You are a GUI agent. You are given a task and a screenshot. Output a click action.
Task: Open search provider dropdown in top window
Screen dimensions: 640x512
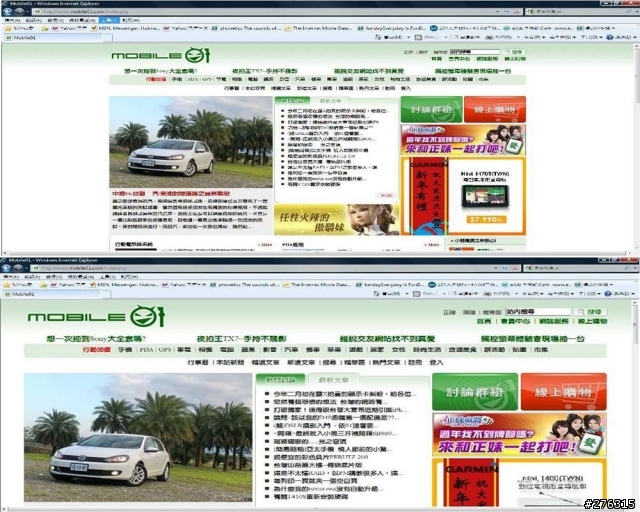click(636, 11)
